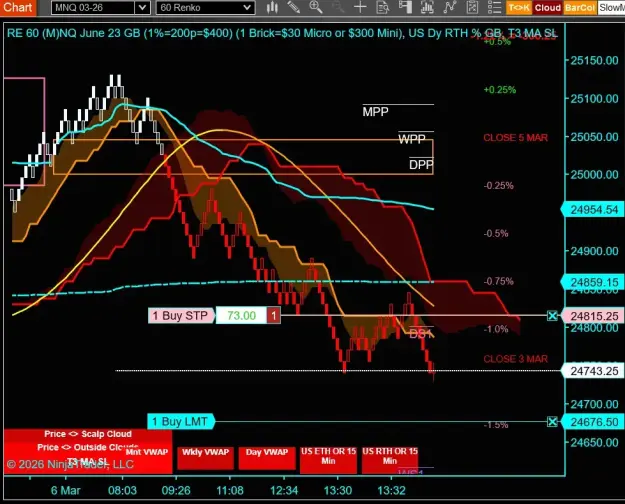625x504 pixels.
Task: Open the bar type candlestick icon
Action: point(272,7)
